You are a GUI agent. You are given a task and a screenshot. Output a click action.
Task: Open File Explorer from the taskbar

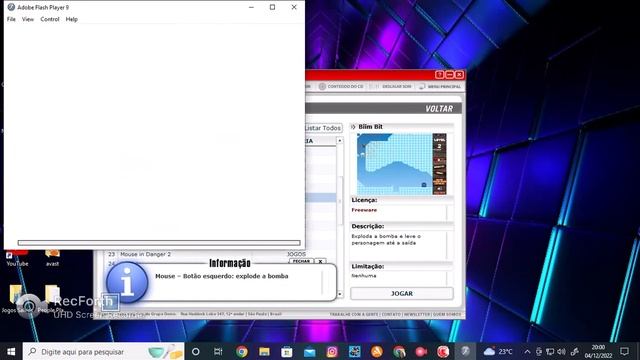[264, 351]
